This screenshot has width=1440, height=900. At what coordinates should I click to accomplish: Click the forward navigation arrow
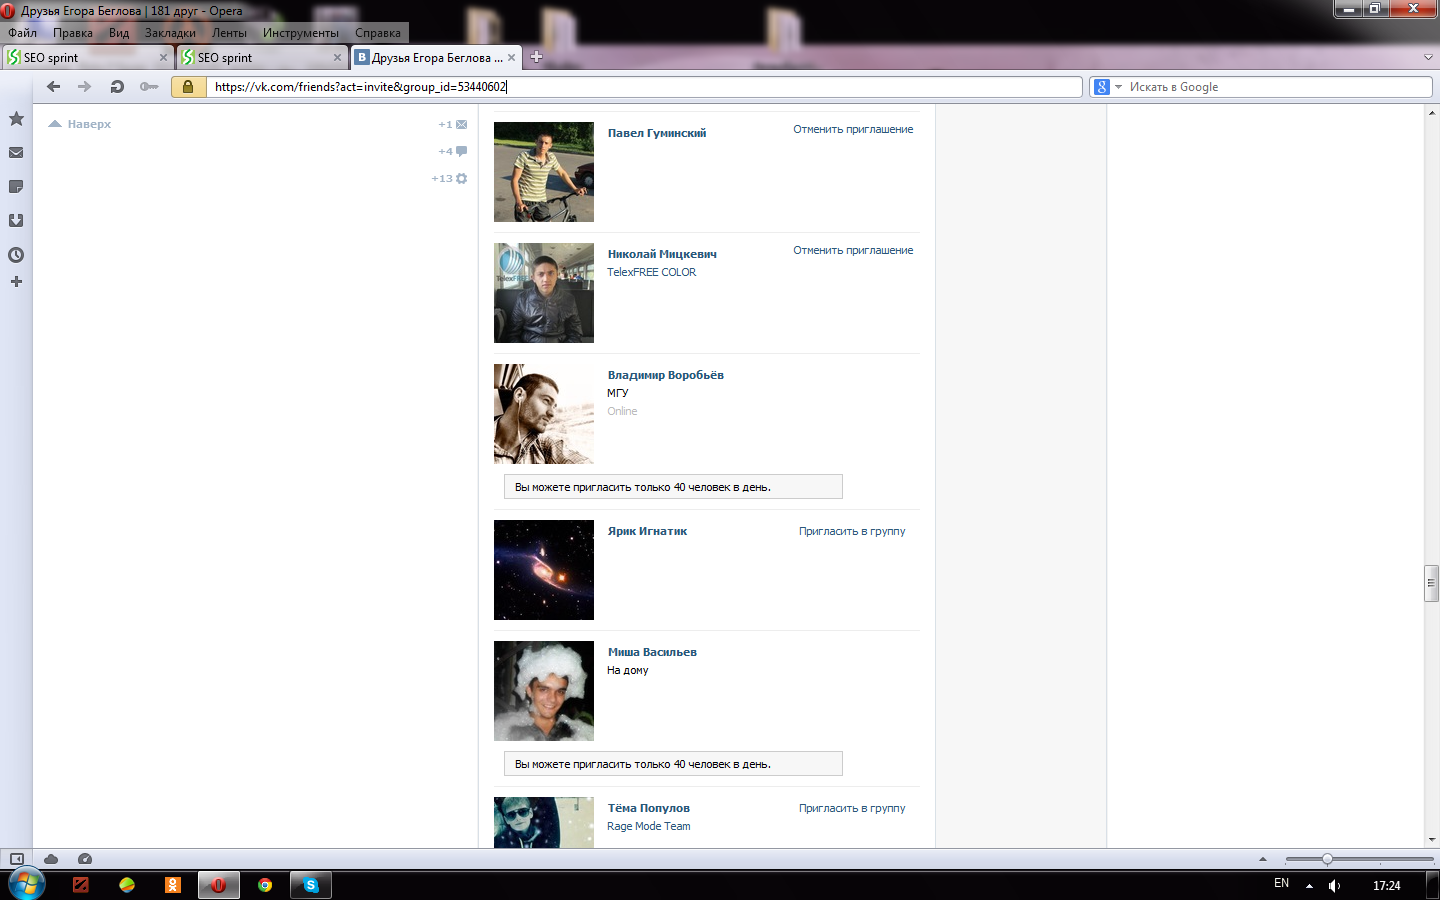coord(85,87)
